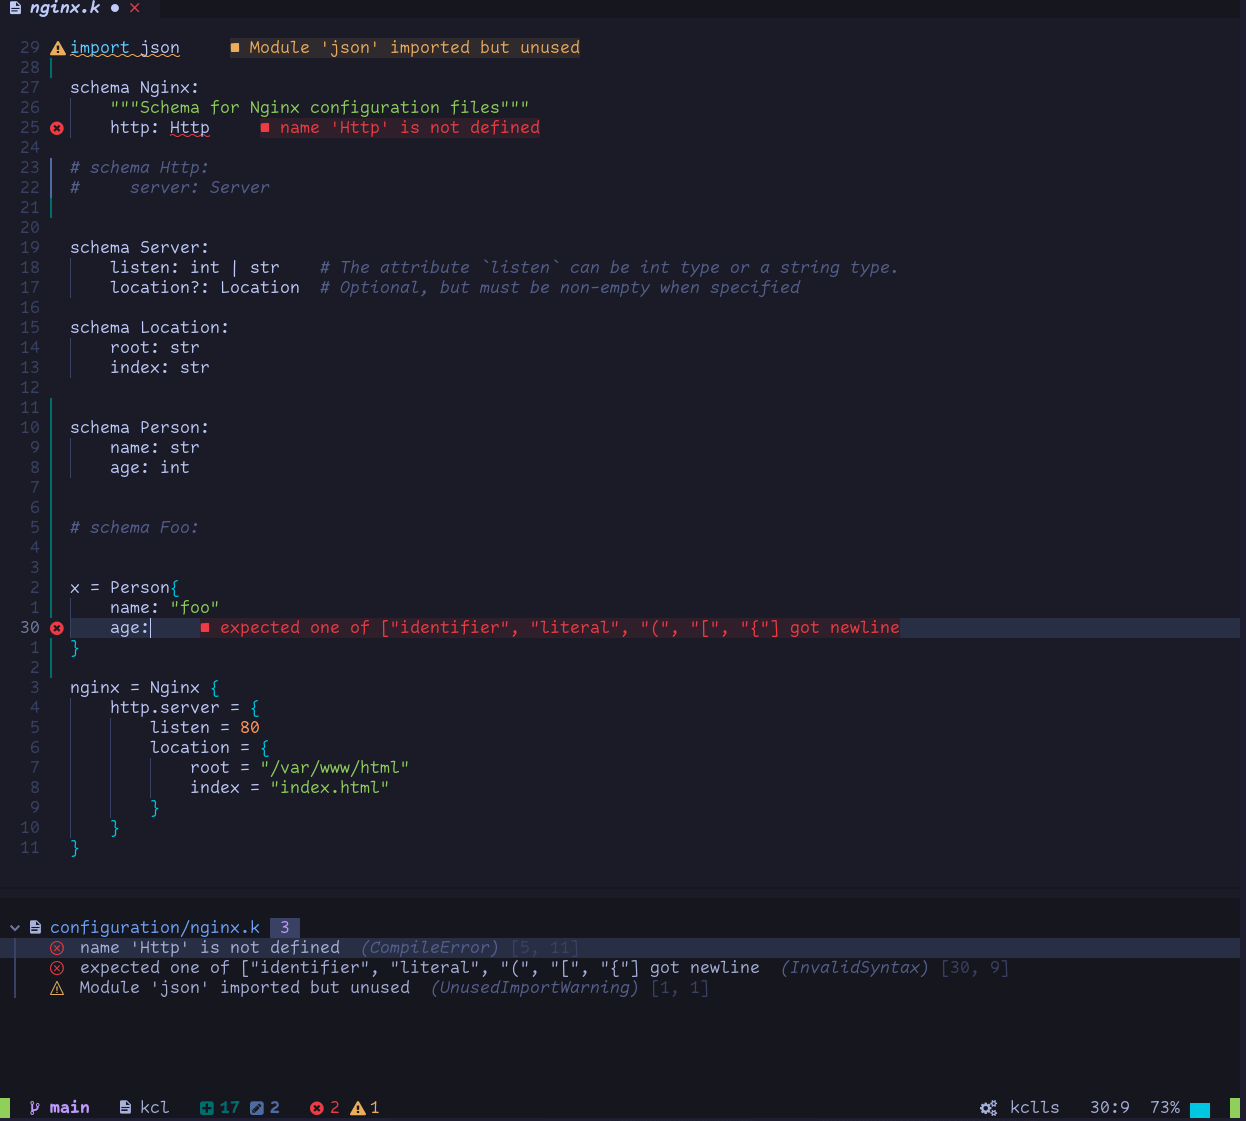This screenshot has height=1121, width=1246.
Task: Click the 'location?: Location' attribute
Action: (205, 288)
